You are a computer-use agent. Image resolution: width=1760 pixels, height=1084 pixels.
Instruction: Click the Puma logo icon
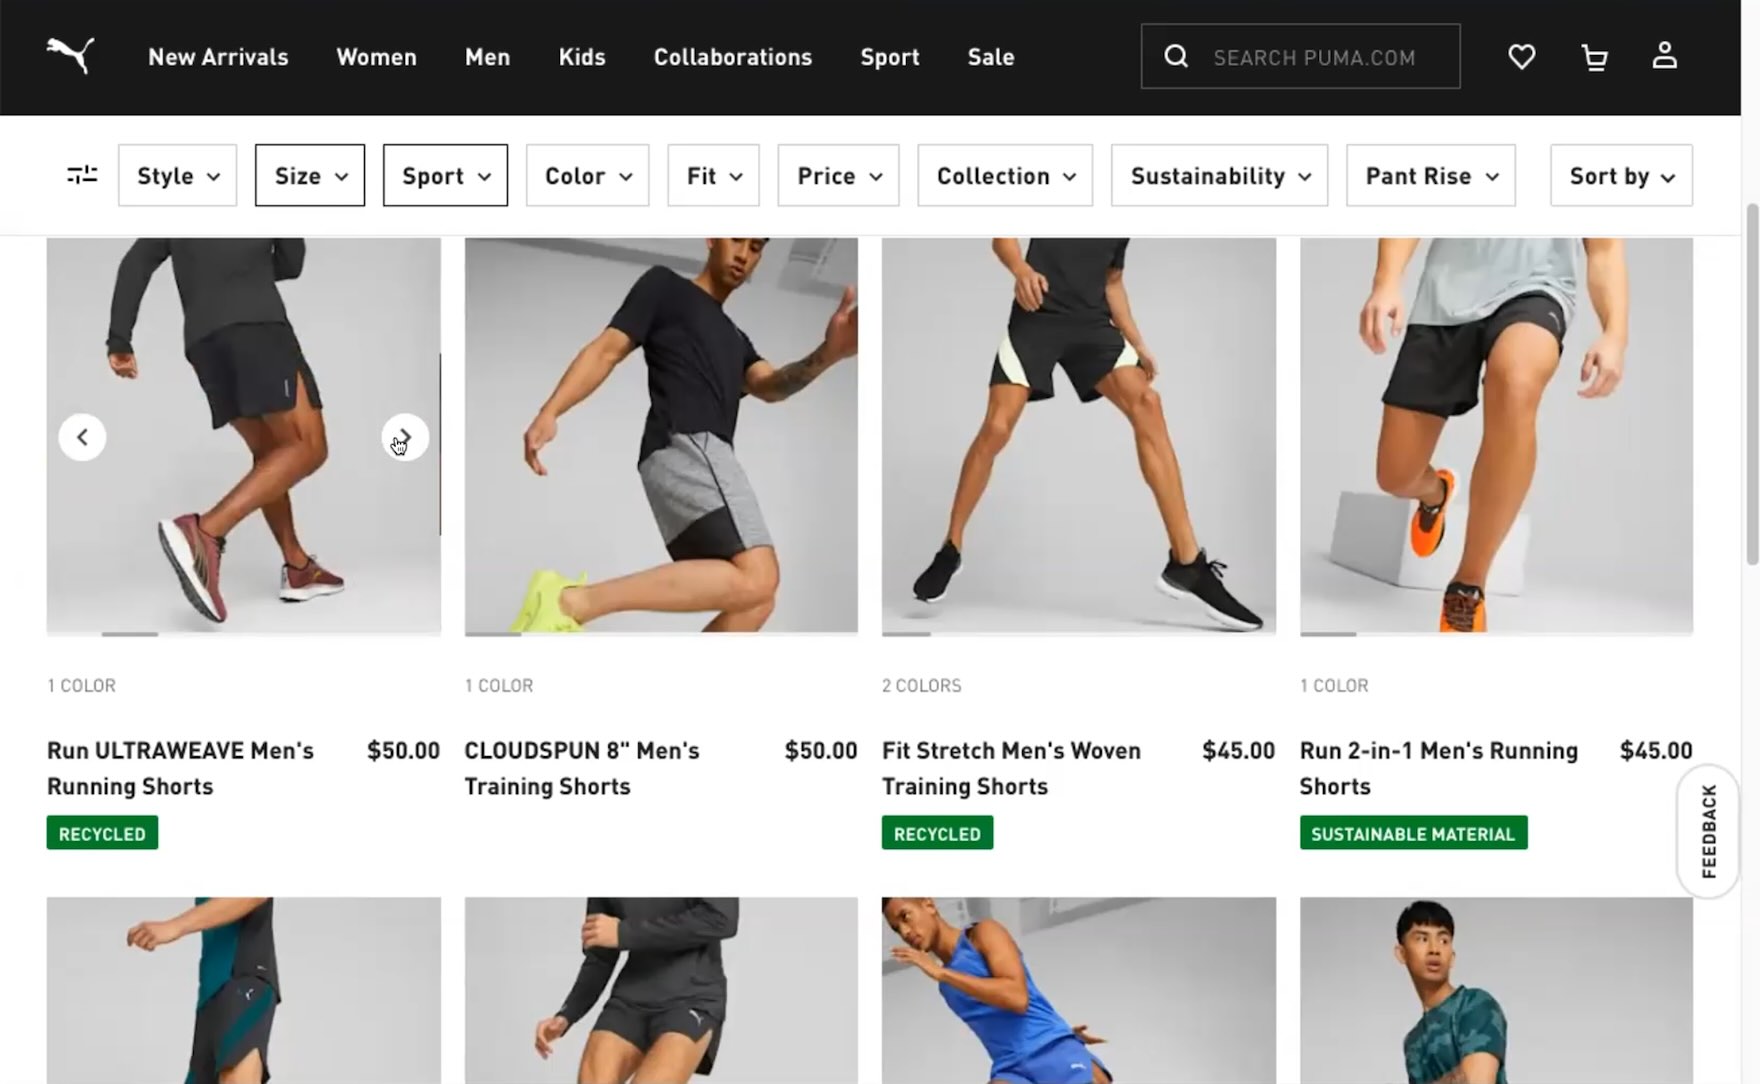pos(70,56)
